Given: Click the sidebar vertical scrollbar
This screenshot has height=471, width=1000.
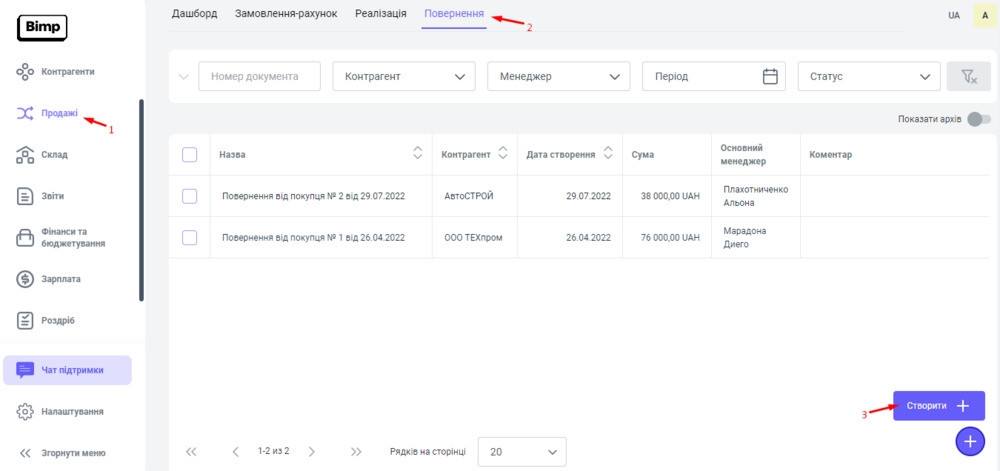Looking at the screenshot, I should point(141,200).
